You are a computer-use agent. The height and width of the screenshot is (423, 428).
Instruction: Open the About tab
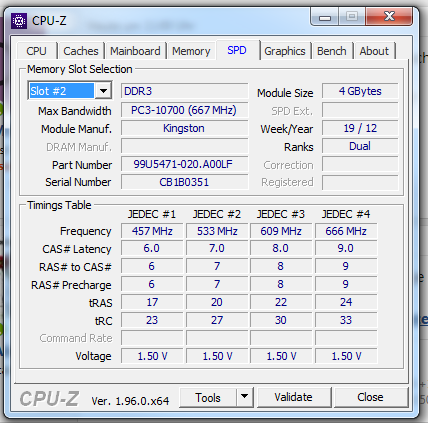374,51
